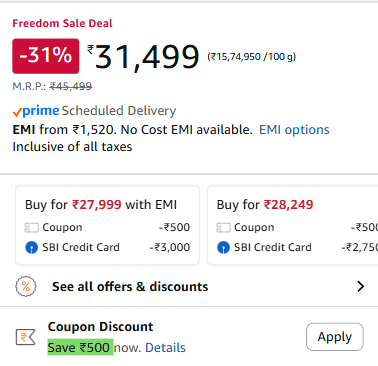This screenshot has height=366, width=378.
Task: Open EMI options link
Action: tap(294, 130)
